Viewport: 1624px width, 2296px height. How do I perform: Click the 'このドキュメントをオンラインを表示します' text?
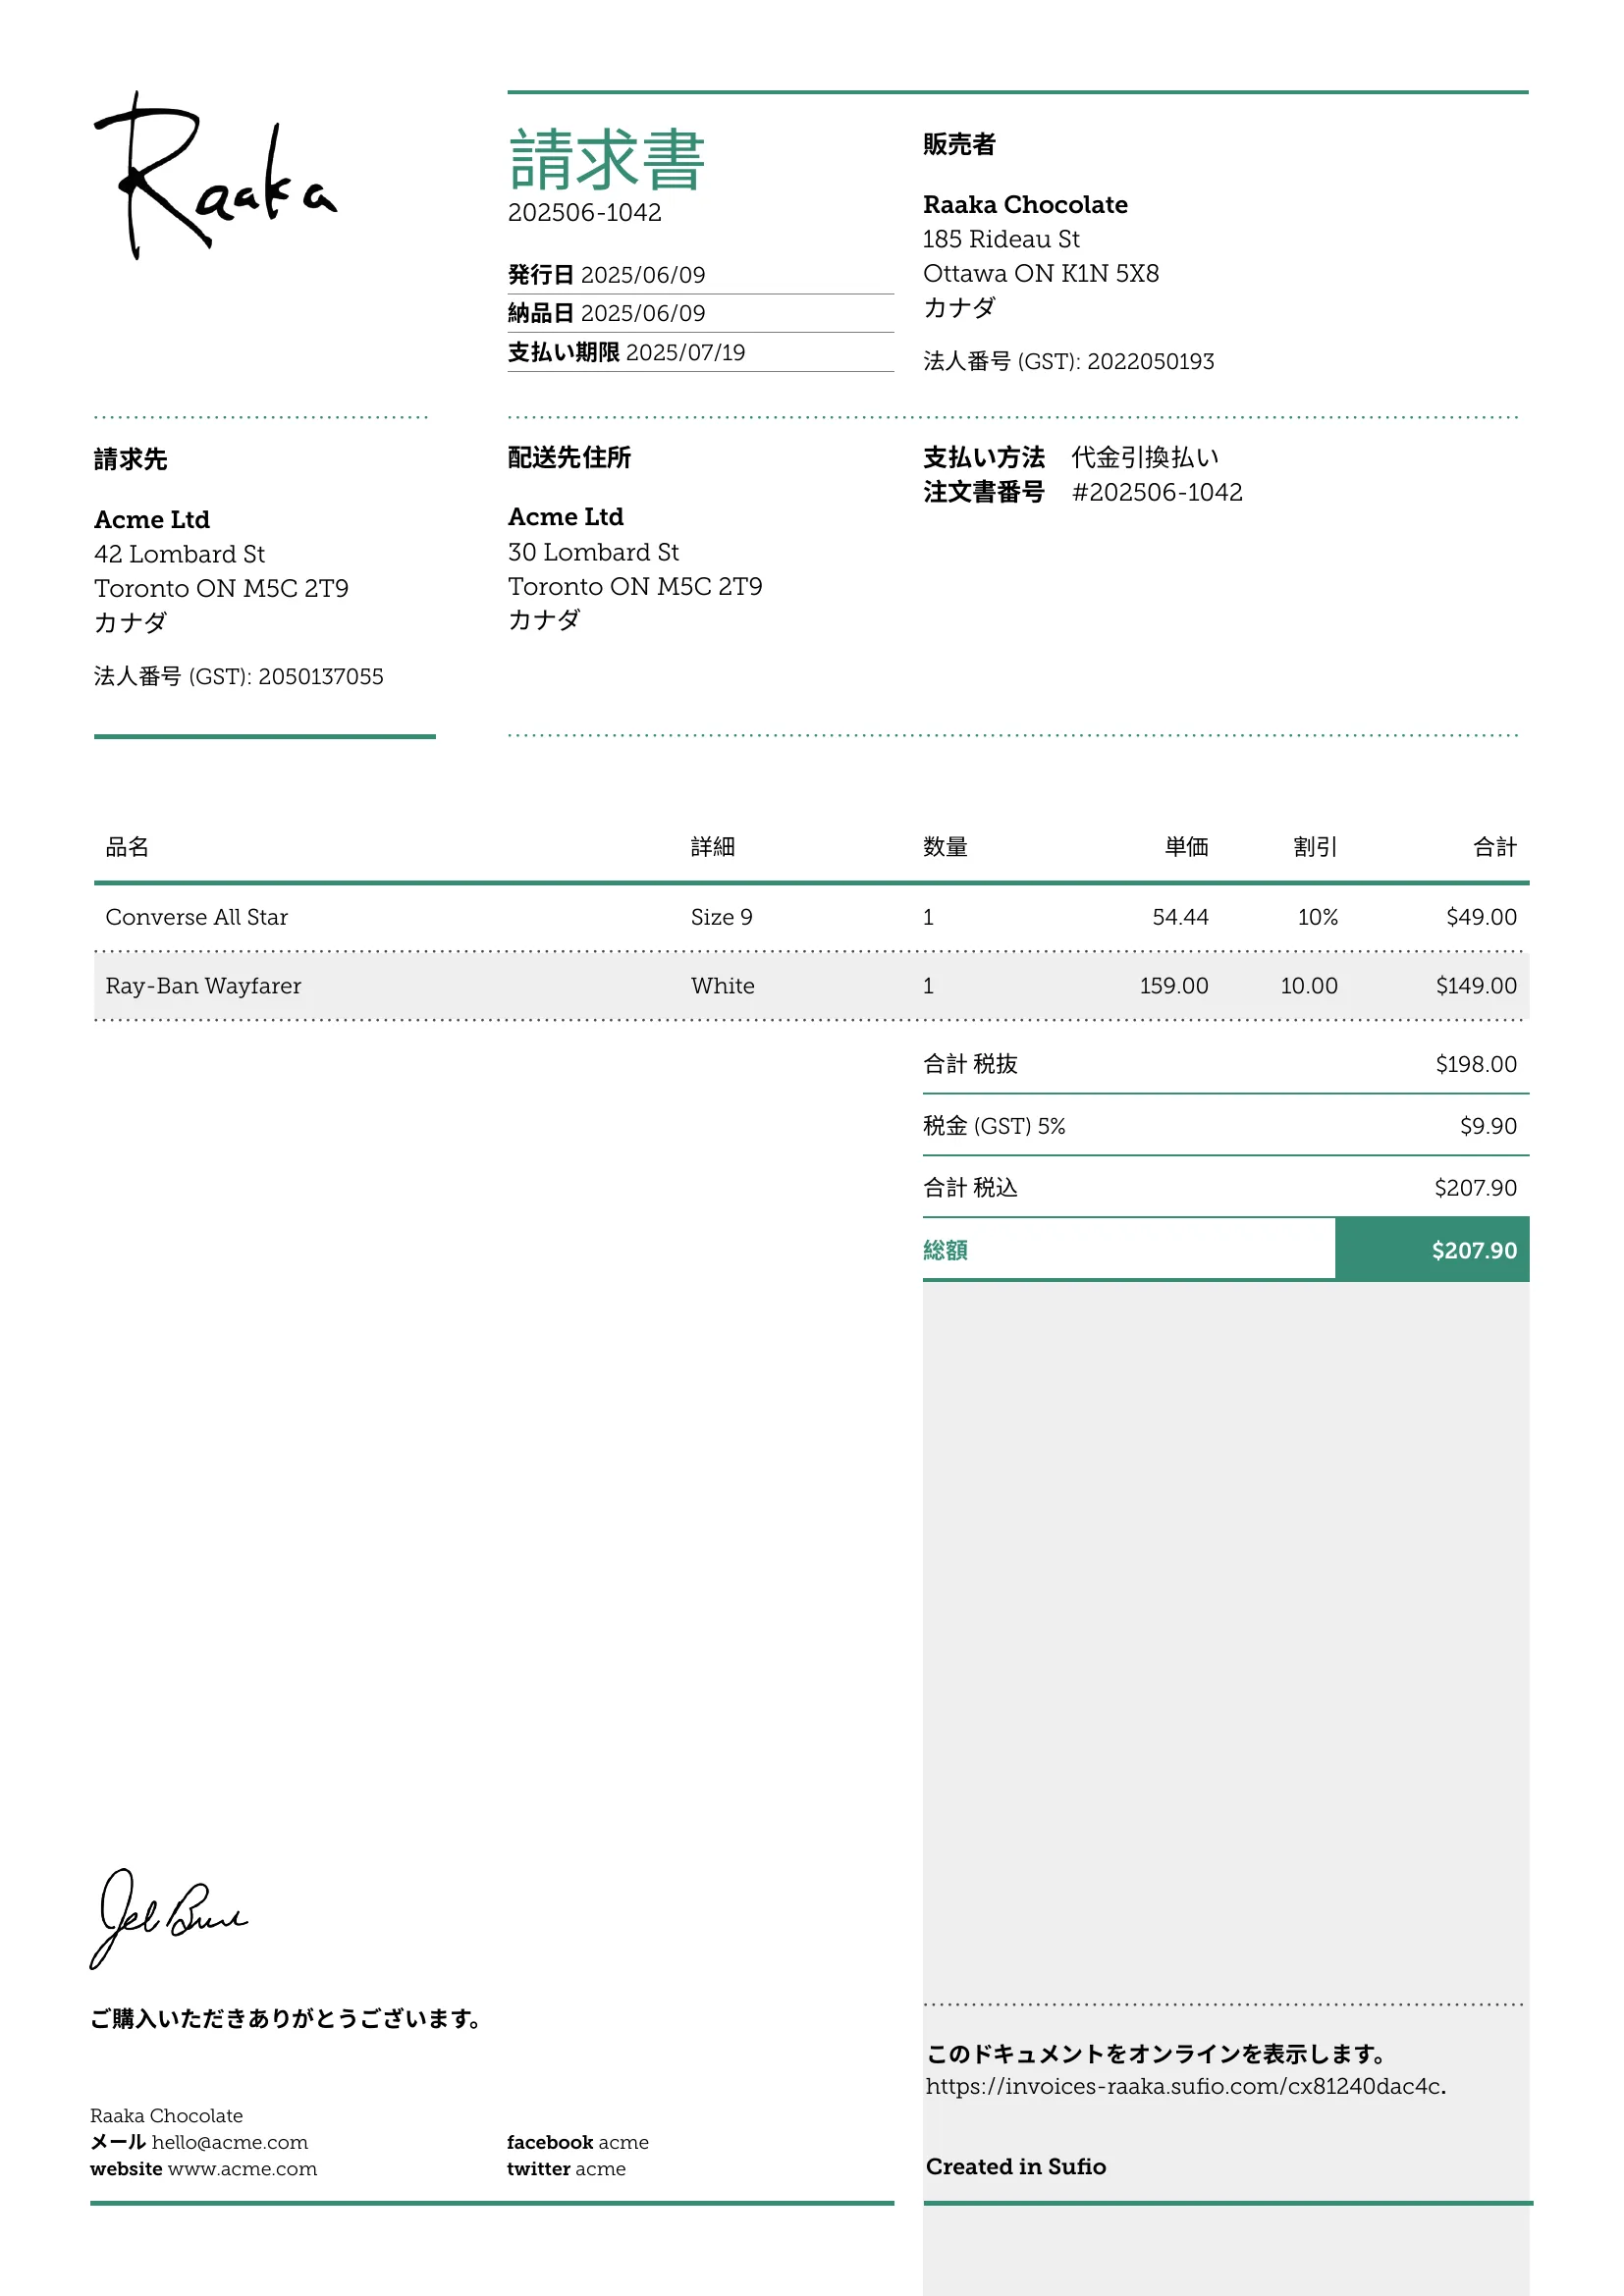click(1155, 2054)
